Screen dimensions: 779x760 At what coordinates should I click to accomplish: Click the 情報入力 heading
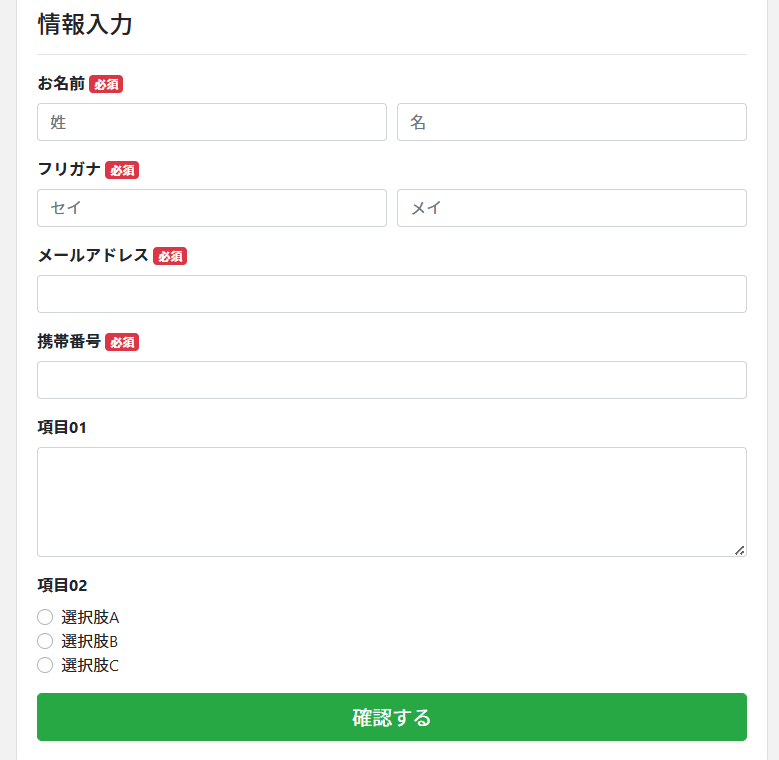click(85, 25)
